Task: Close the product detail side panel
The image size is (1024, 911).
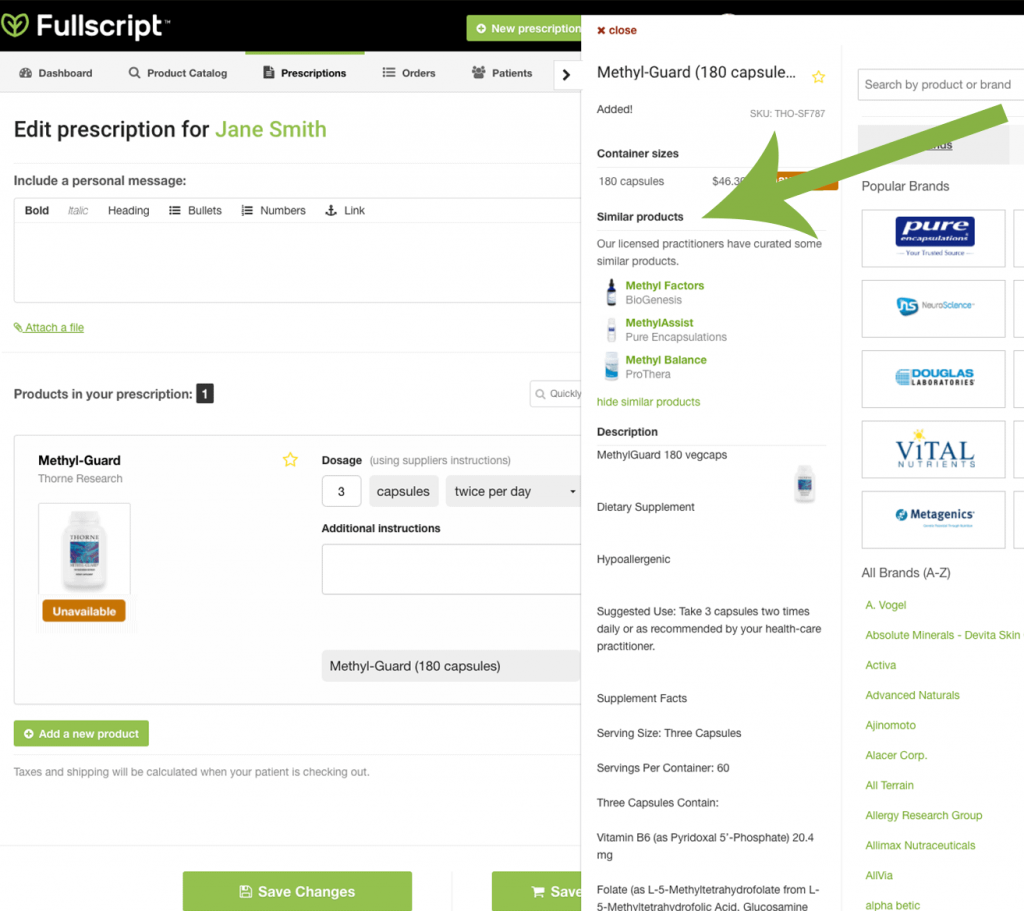Action: 616,30
